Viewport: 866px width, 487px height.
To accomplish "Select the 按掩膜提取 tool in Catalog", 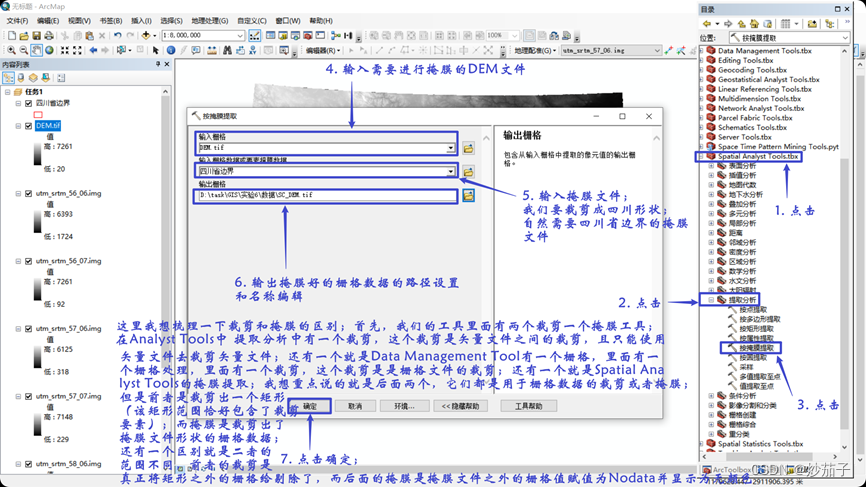I will click(x=757, y=348).
